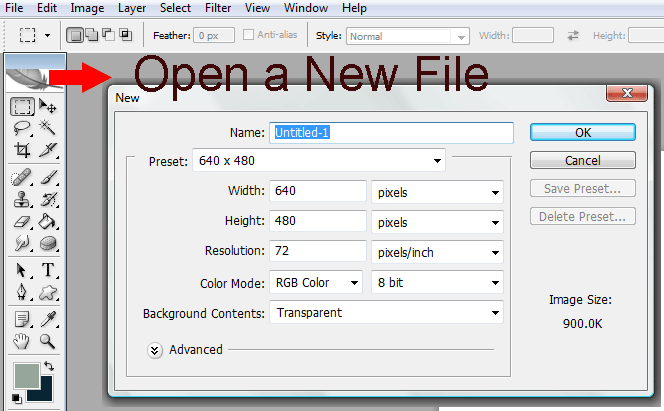The width and height of the screenshot is (664, 411).
Task: Close the New dialog
Action: (x=627, y=94)
